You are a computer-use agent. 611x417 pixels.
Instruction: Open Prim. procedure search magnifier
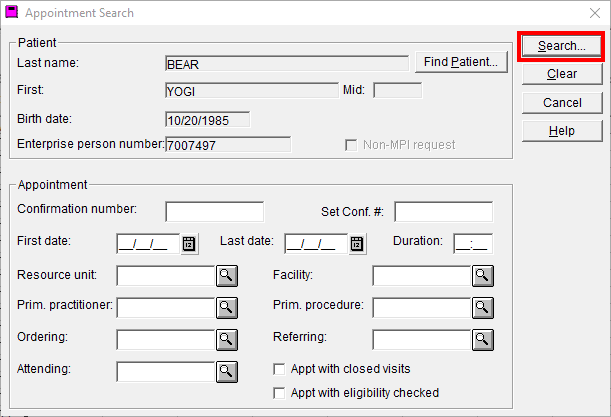point(483,308)
